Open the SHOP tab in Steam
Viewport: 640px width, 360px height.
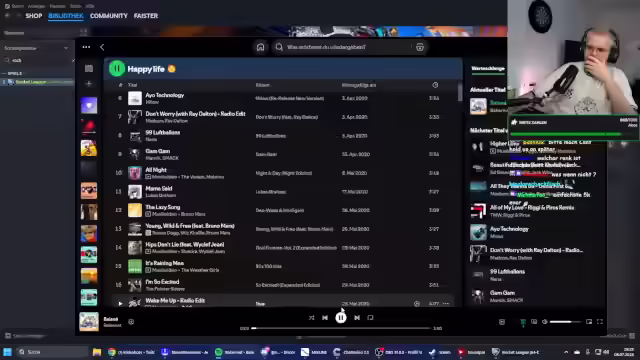coord(34,16)
